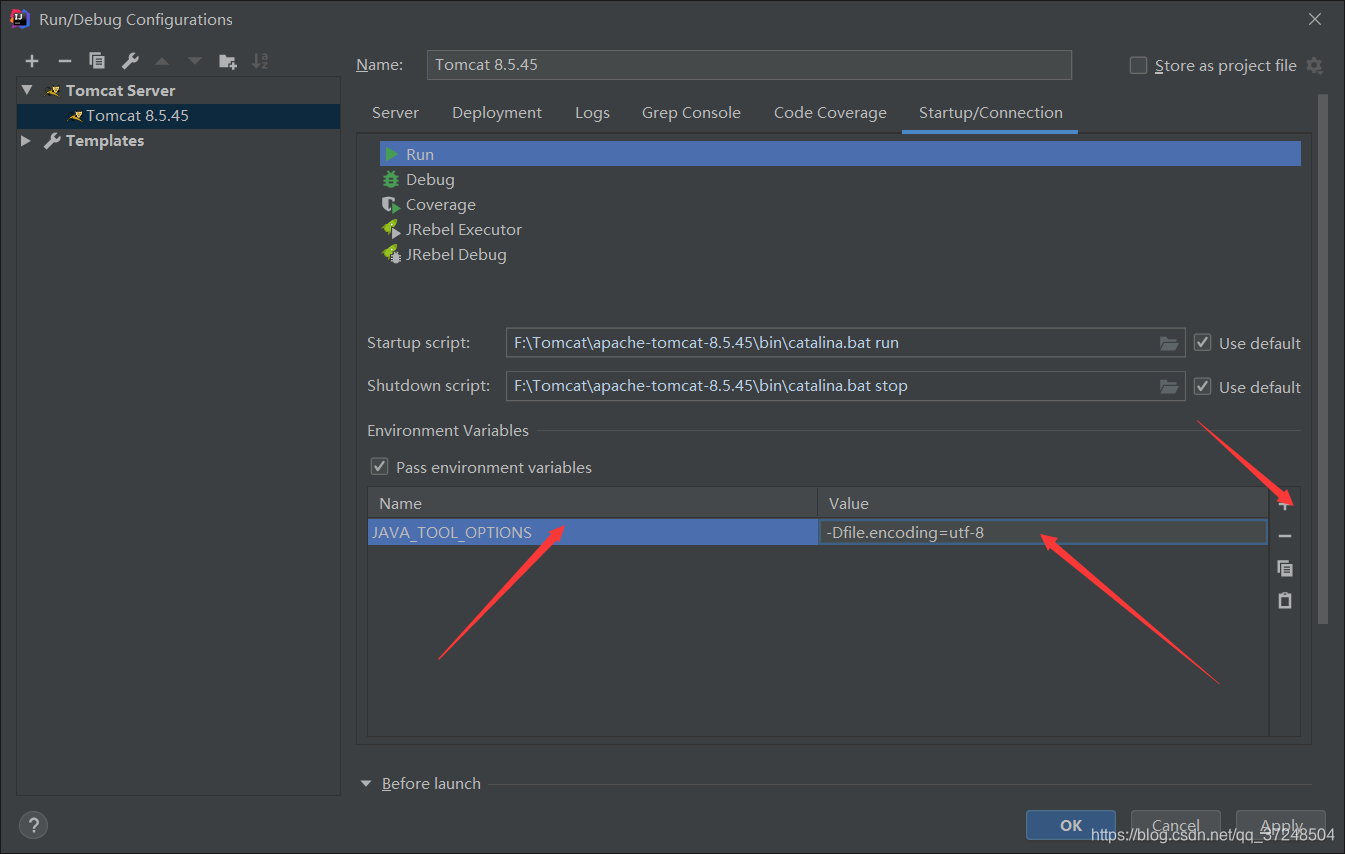1345x854 pixels.
Task: Select Tomcat 8.5.45 configuration in tree
Action: click(178, 116)
